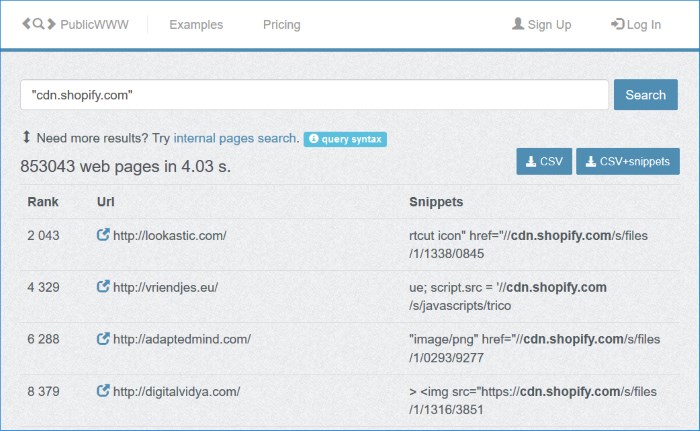Viewport: 700px width, 431px height.
Task: Click the up-down arrow icon beside Need more results
Action: tap(26, 137)
